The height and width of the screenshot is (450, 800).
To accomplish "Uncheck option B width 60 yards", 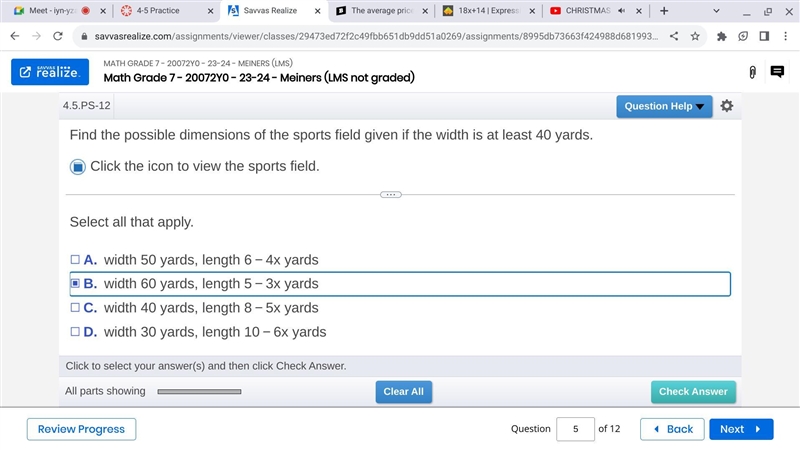I will pos(75,283).
